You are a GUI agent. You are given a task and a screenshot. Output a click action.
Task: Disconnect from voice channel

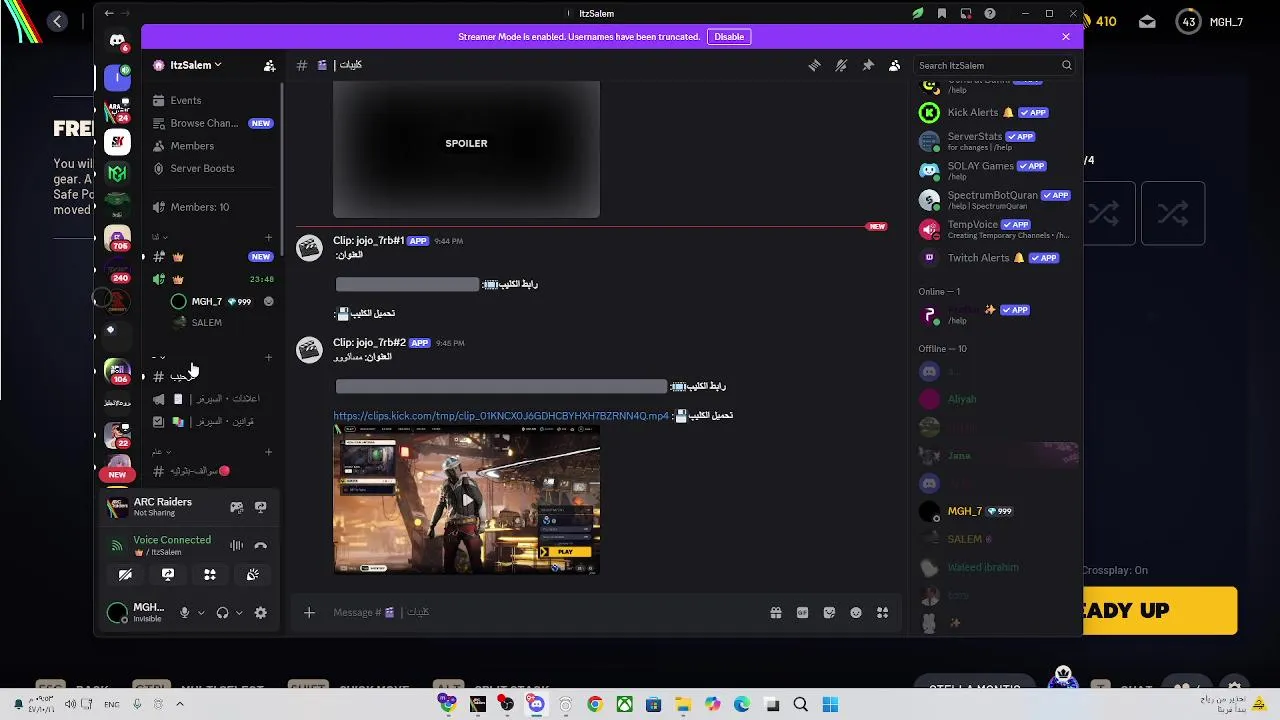(260, 545)
